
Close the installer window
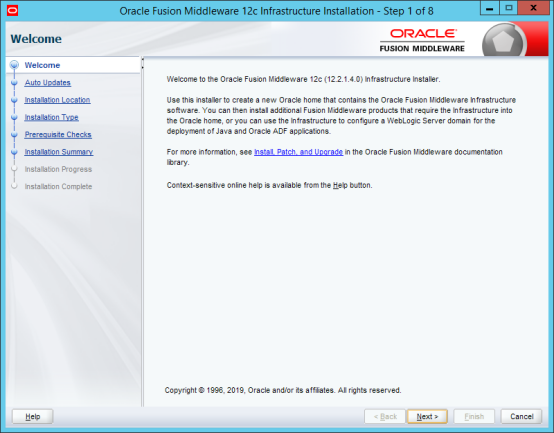[534, 8]
